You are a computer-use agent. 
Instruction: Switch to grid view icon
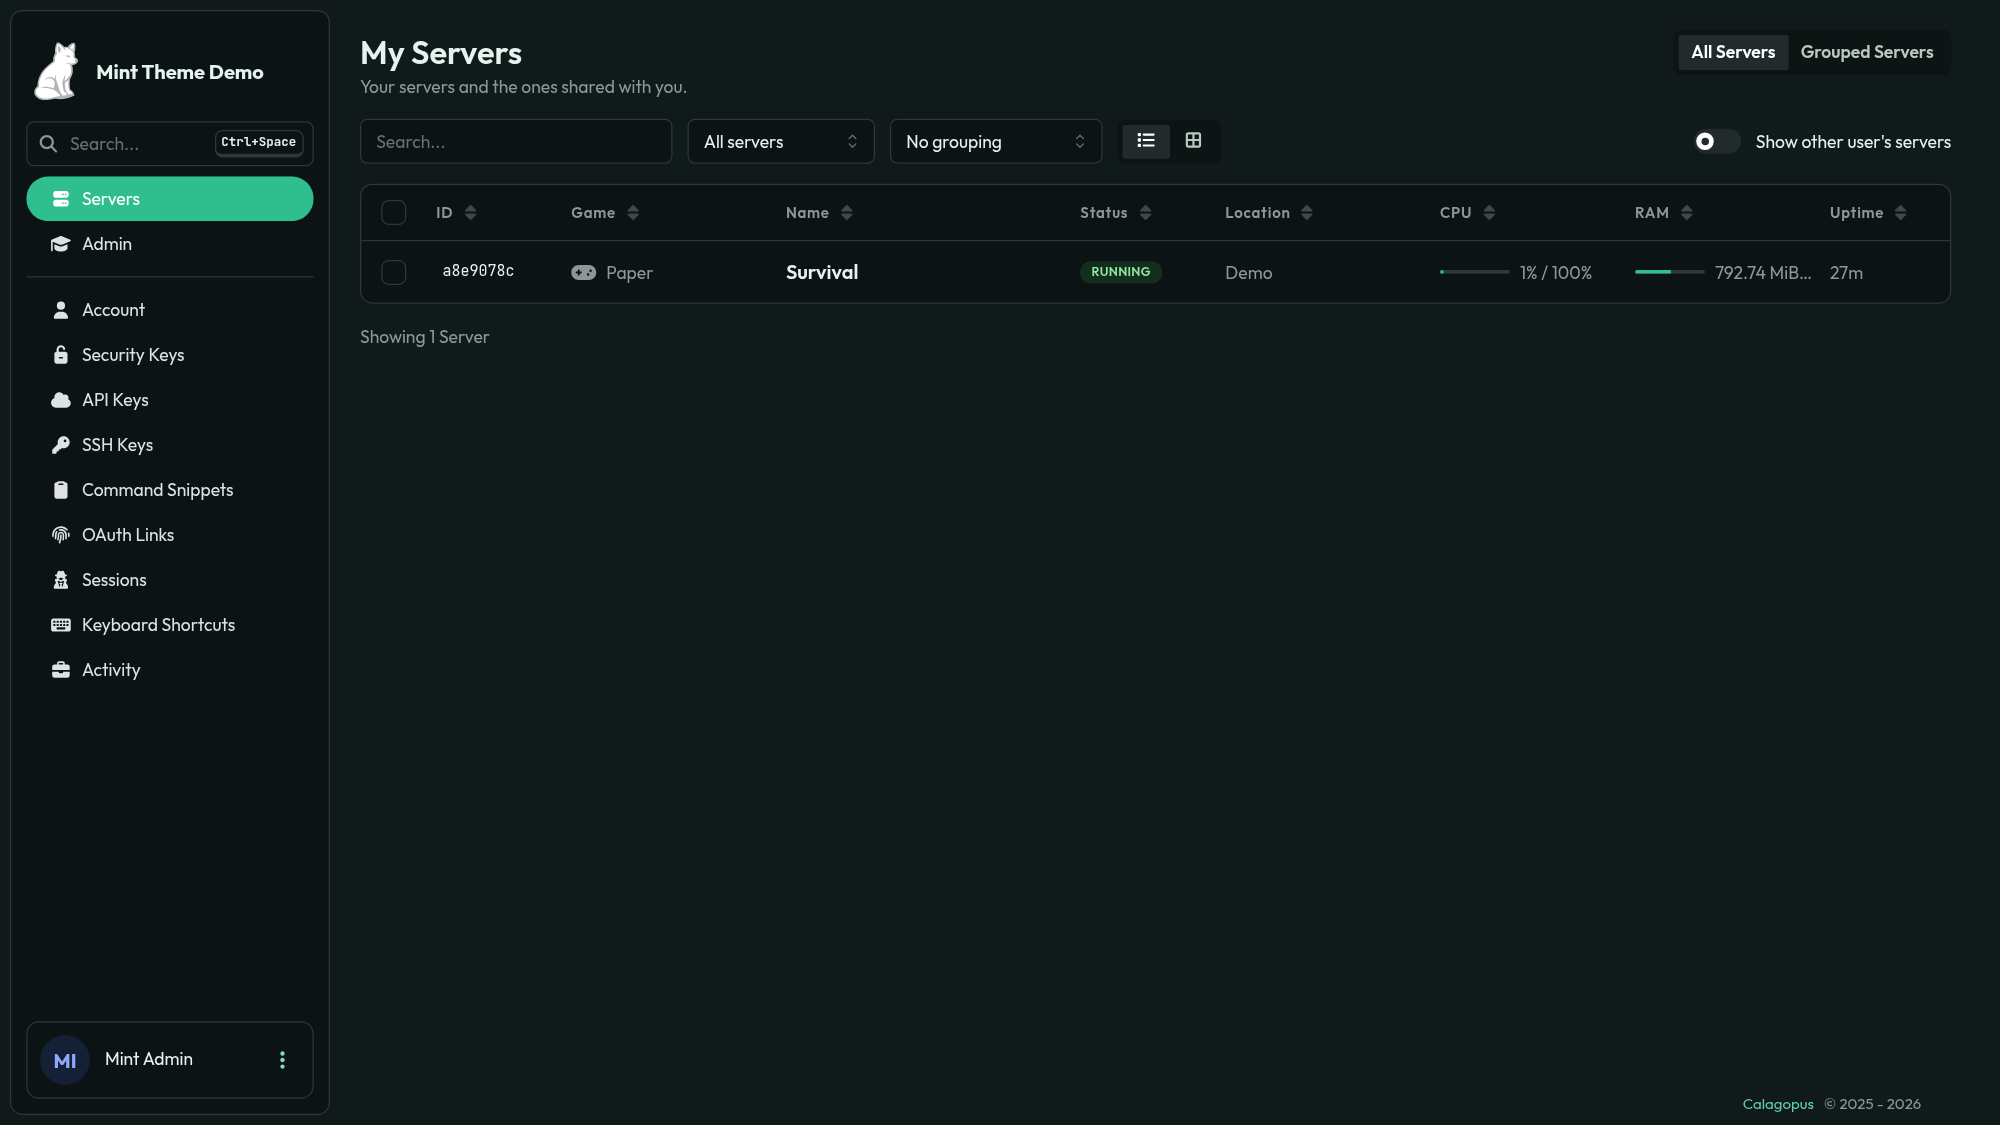pyautogui.click(x=1193, y=141)
